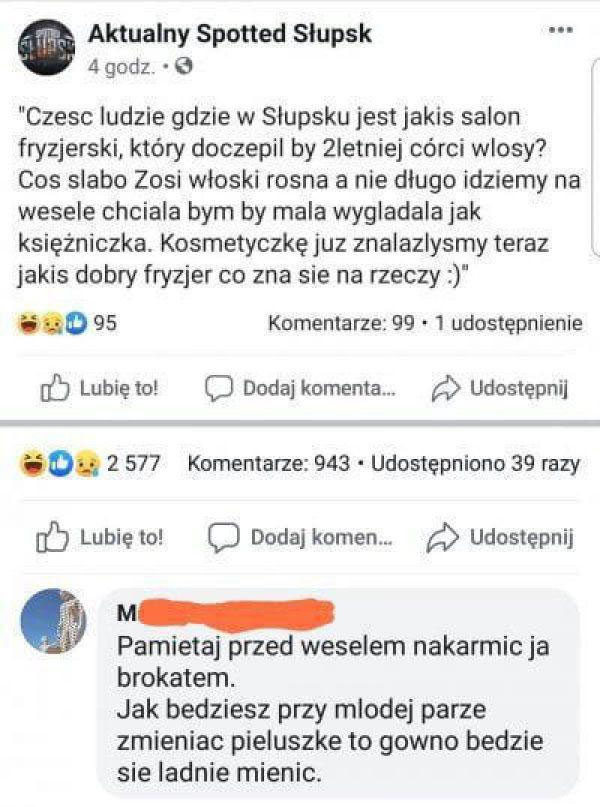Image resolution: width=600 pixels, height=807 pixels.
Task: Open 'Komentarze: 99' comments list
Action: pyautogui.click(x=341, y=323)
